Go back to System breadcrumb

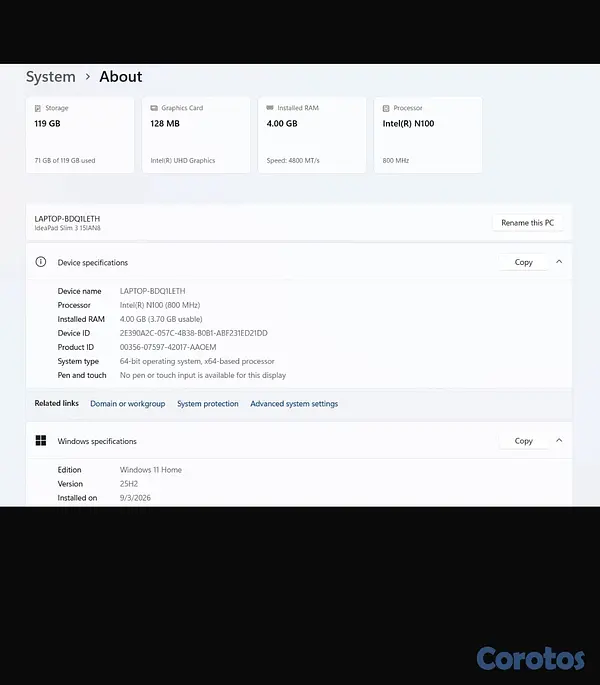tap(51, 77)
